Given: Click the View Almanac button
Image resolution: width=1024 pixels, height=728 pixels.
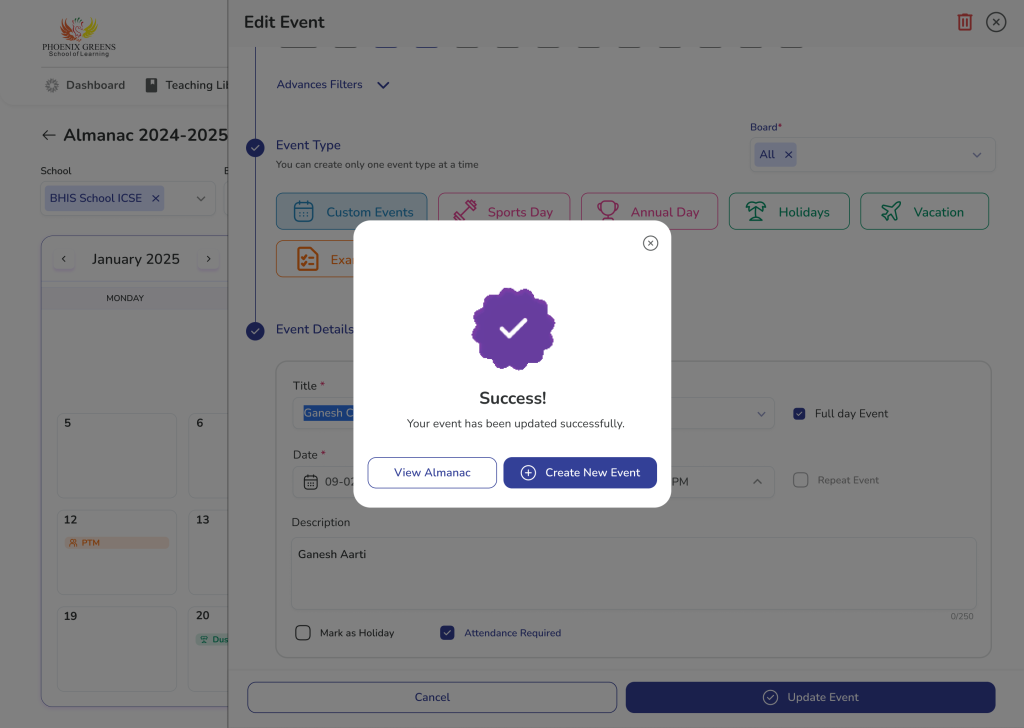Looking at the screenshot, I should click(432, 473).
